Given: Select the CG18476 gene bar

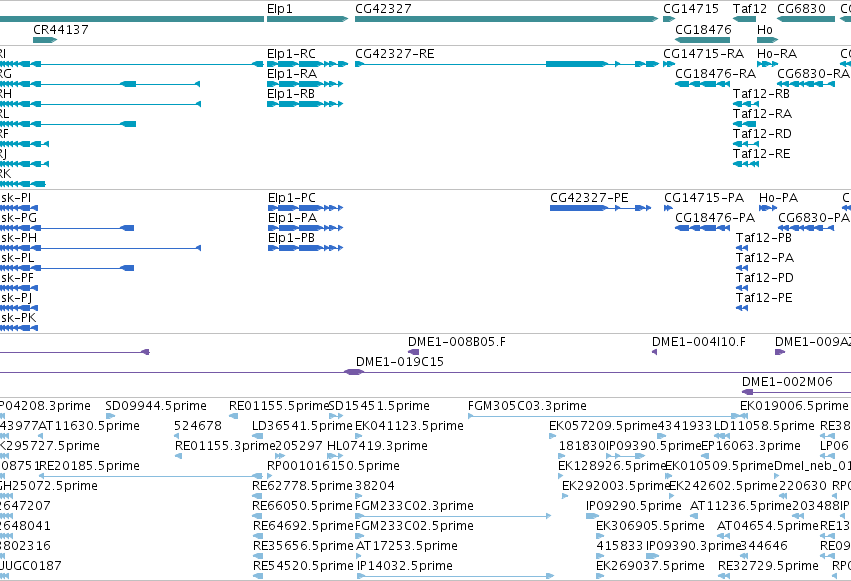Looking at the screenshot, I should pyautogui.click(x=702, y=40).
